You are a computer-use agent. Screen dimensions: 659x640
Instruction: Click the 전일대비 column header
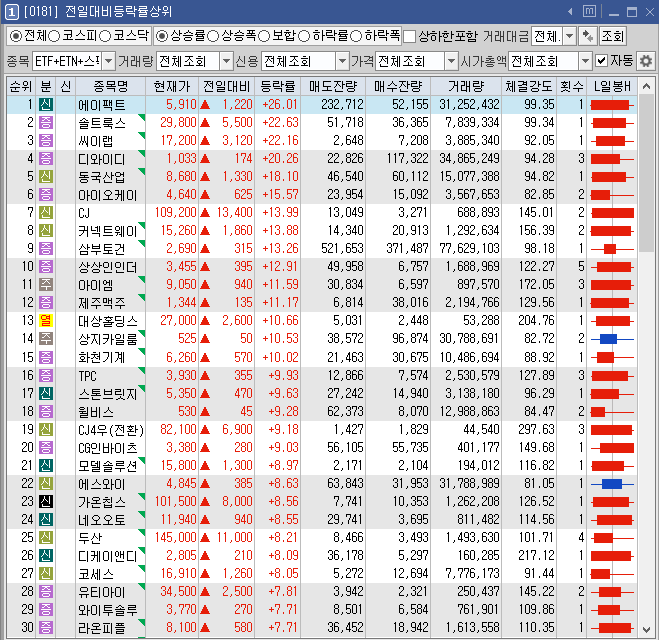tap(227, 87)
